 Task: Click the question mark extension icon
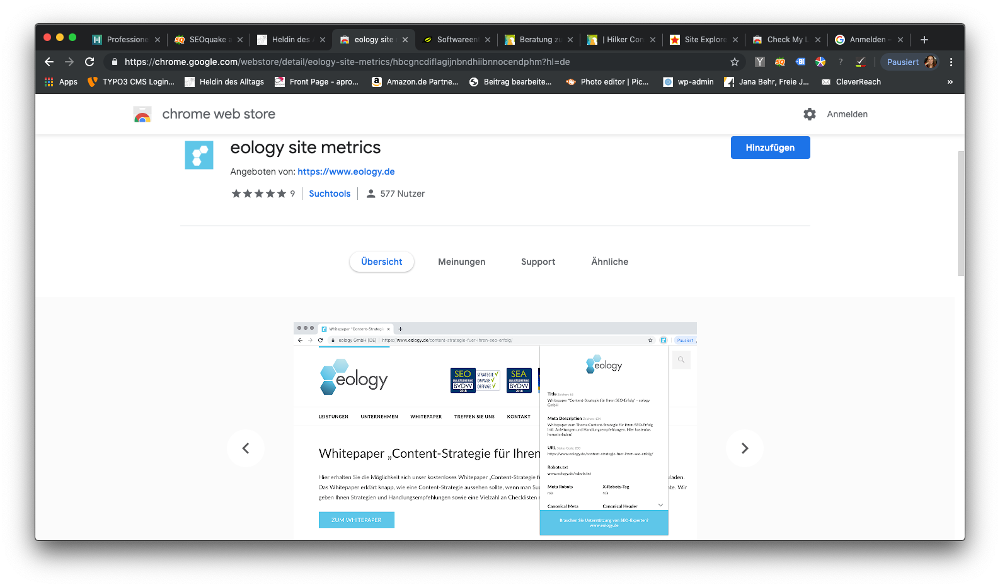click(x=841, y=62)
